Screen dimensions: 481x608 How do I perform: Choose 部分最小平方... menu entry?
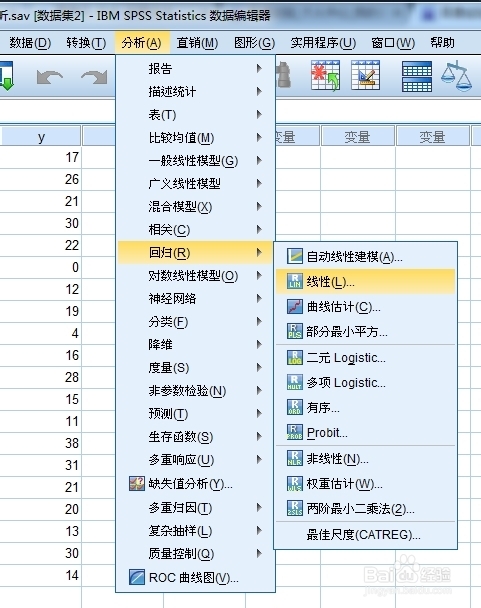pyautogui.click(x=365, y=331)
